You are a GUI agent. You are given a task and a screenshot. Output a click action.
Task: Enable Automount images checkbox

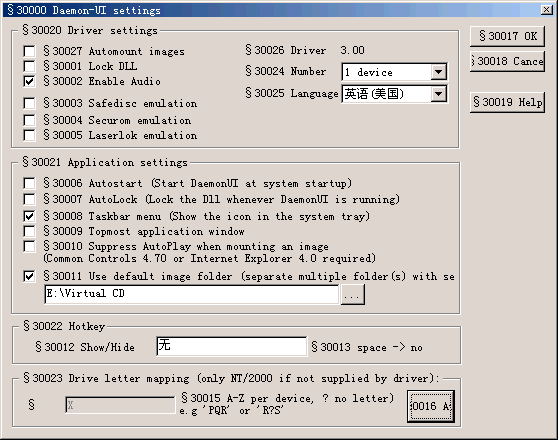tap(29, 51)
